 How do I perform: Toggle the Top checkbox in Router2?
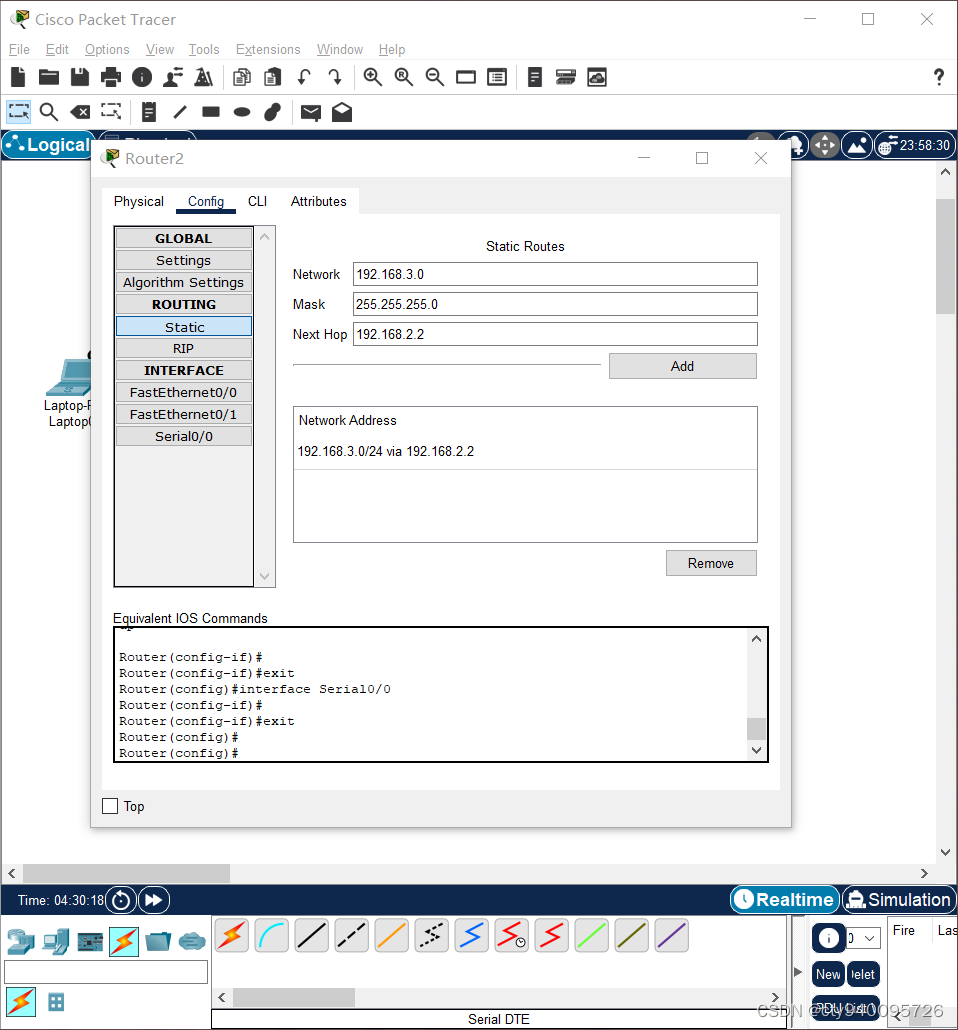[110, 806]
